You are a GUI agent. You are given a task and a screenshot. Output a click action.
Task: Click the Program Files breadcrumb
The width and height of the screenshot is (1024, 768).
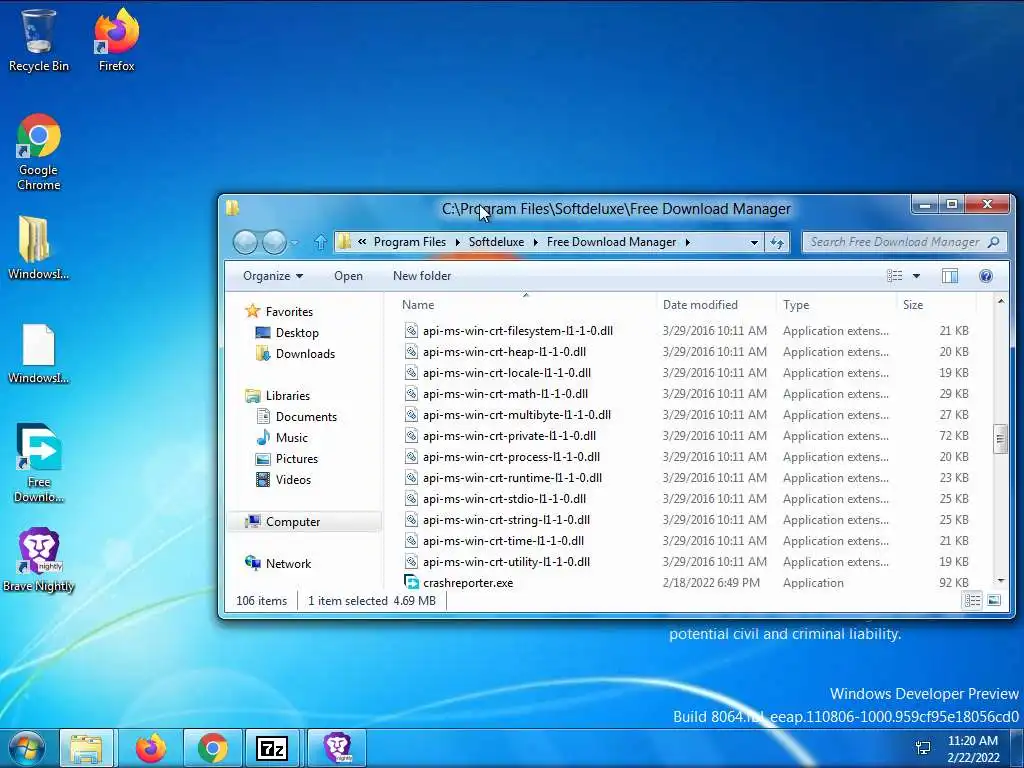[x=409, y=242]
